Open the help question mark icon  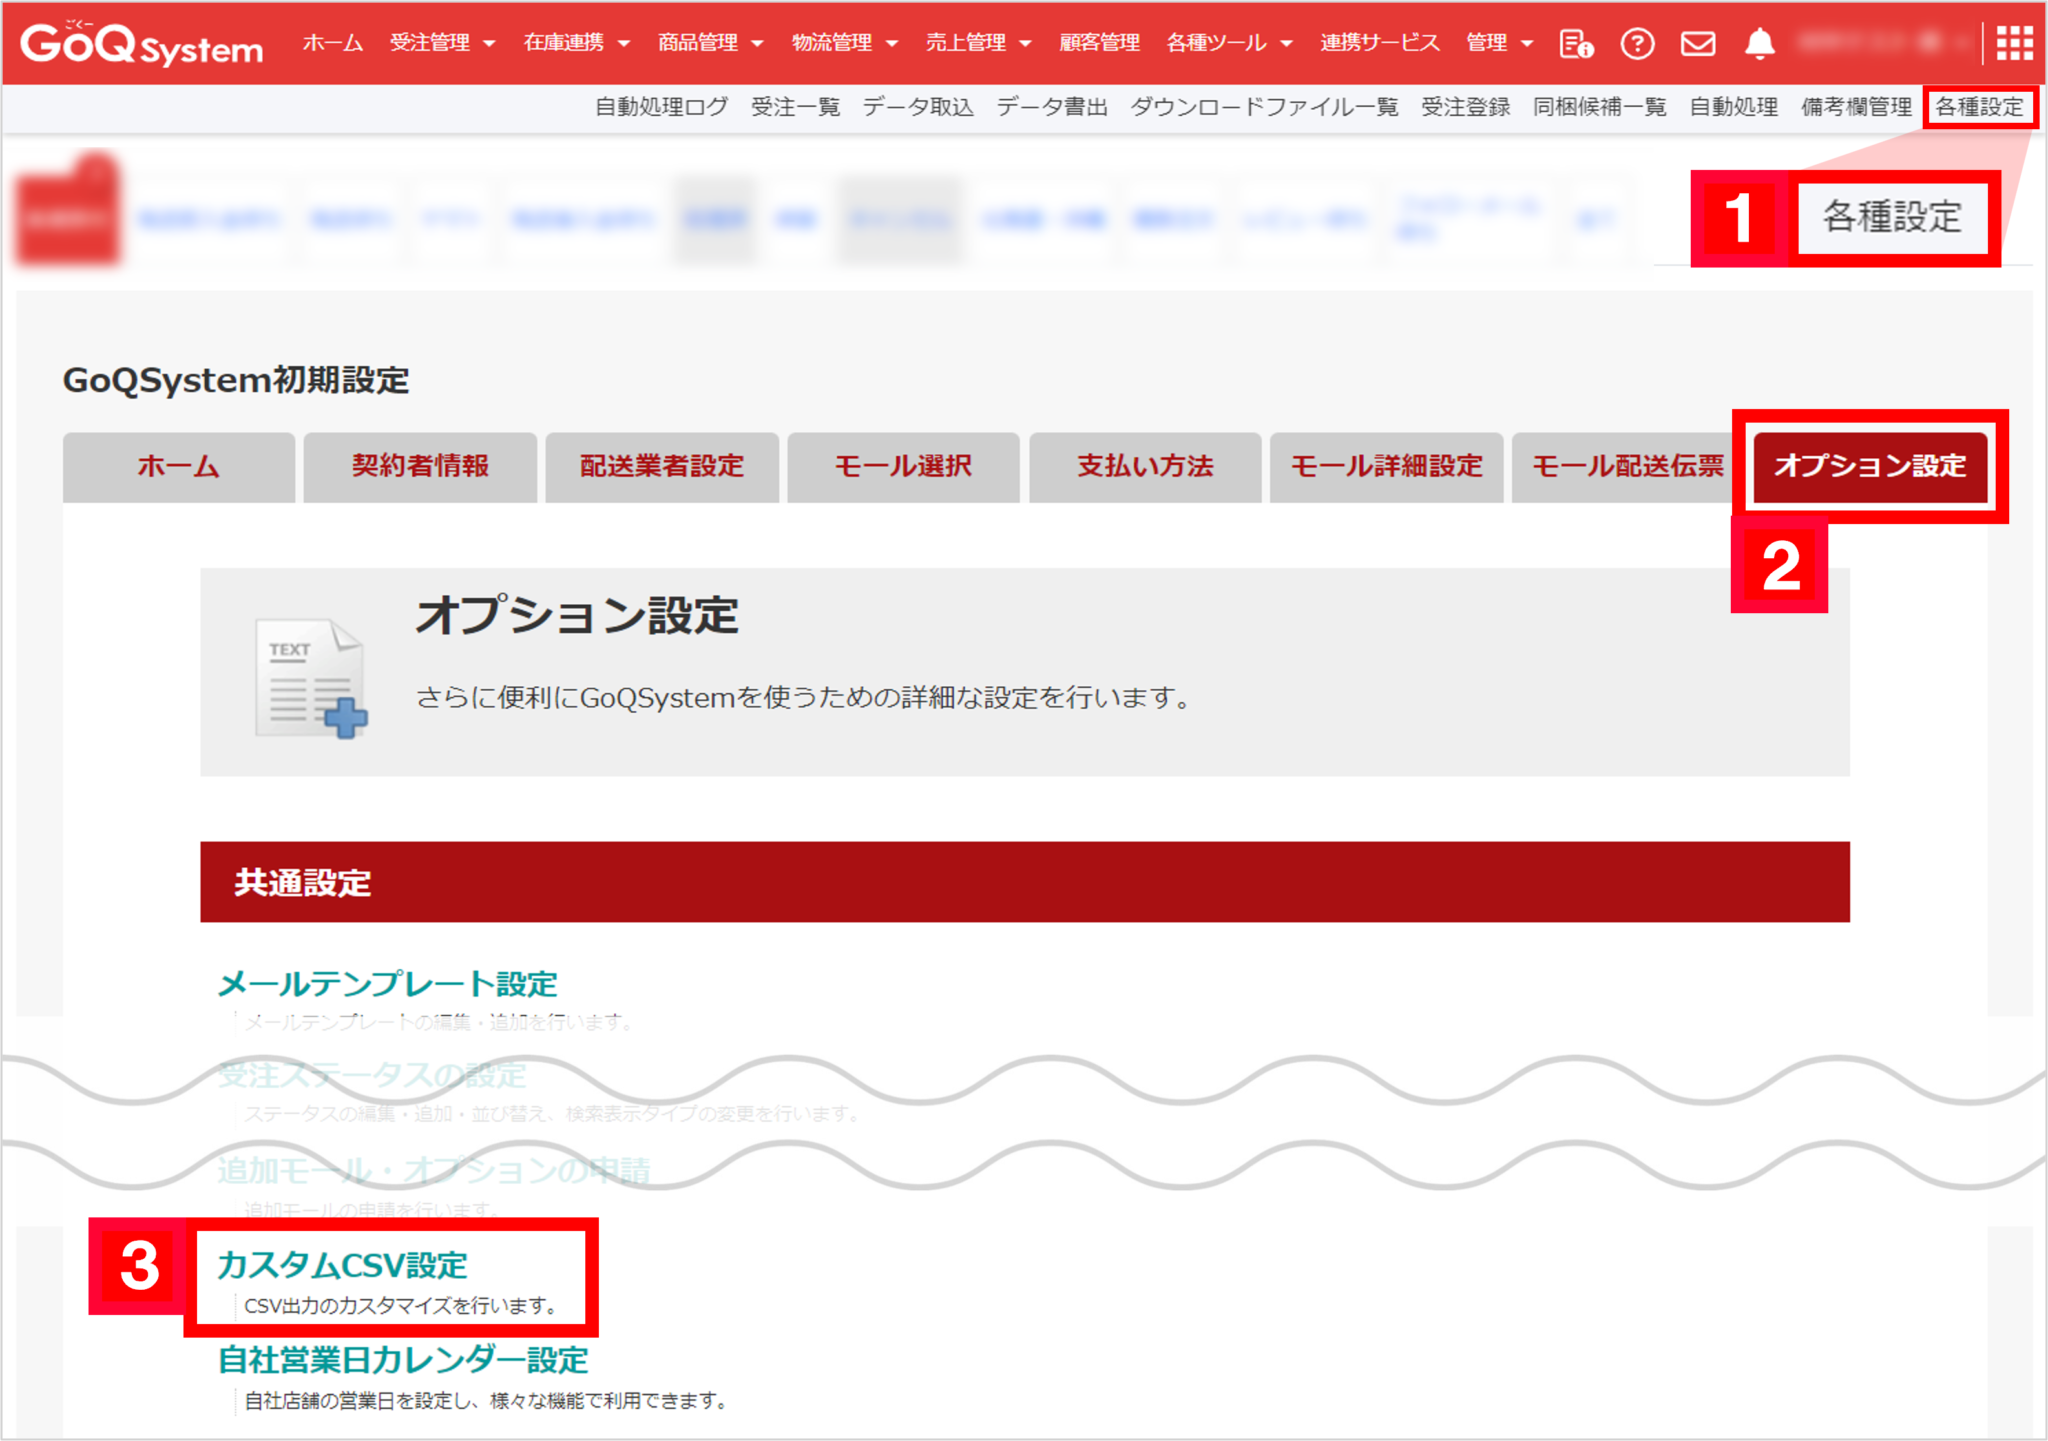(x=1639, y=43)
